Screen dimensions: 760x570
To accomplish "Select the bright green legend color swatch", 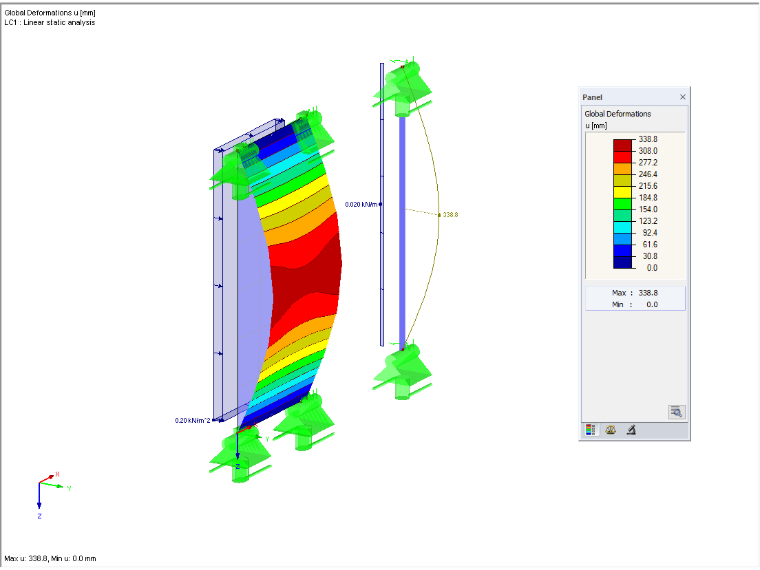I will coord(622,203).
